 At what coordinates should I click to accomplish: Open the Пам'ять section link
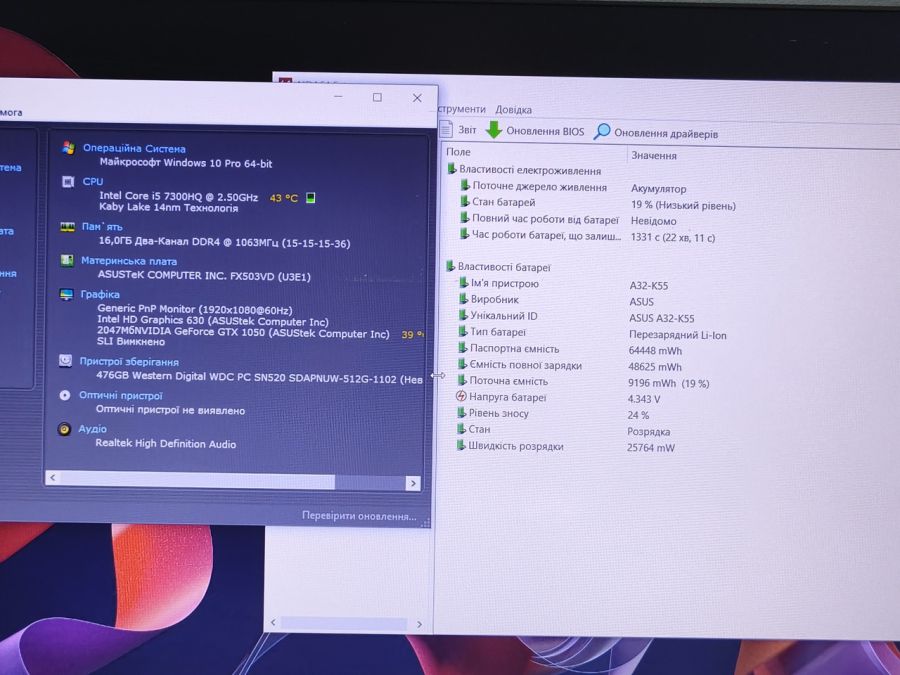coord(102,227)
